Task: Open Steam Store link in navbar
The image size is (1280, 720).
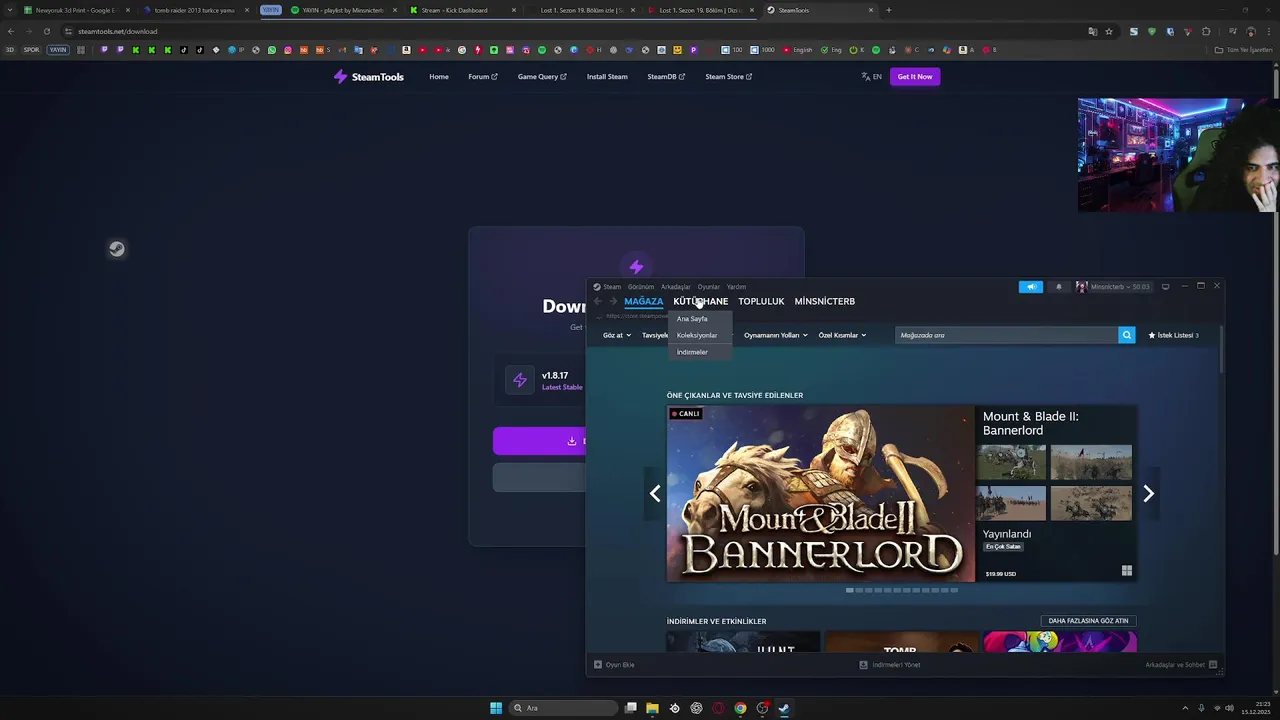Action: [729, 77]
